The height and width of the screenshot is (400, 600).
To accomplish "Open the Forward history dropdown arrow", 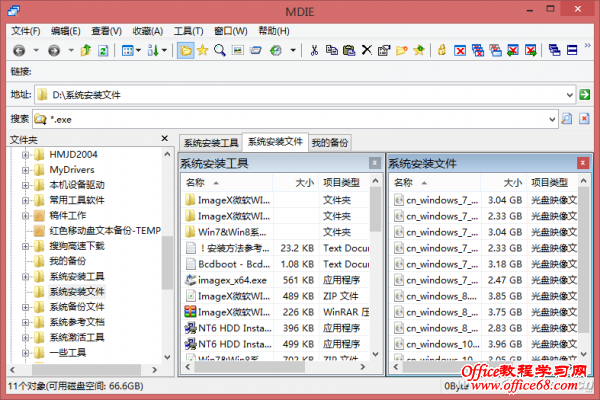I will [71, 50].
